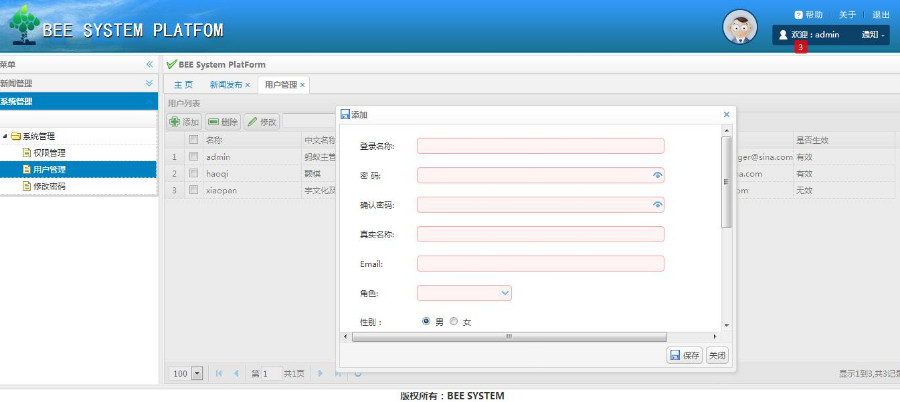Click the 修改 edit button

coord(262,122)
